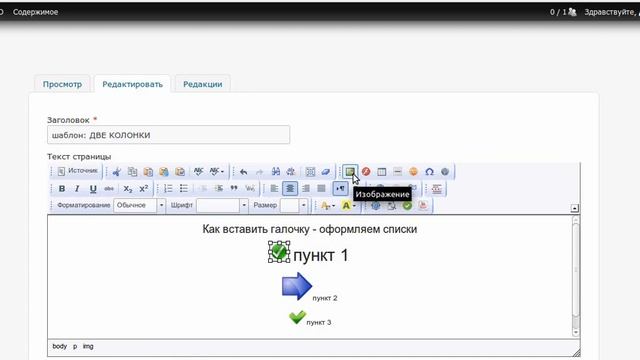640x360 pixels.
Task: Toggle Bold formatting
Action: [x=62, y=189]
